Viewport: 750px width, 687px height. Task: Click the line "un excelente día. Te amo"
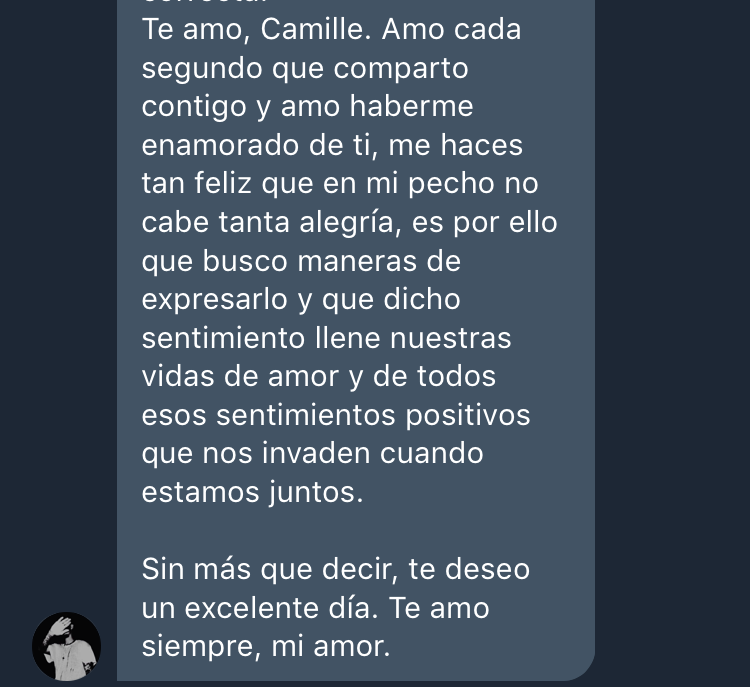315,609
